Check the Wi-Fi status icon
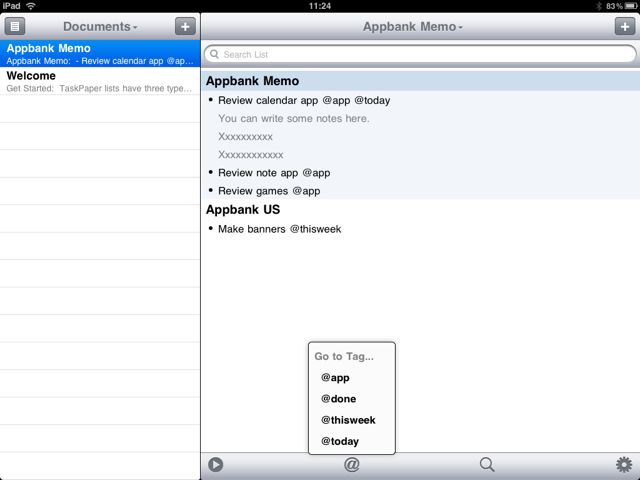Screen dimensions: 640x480 pyautogui.click(x=31, y=6)
